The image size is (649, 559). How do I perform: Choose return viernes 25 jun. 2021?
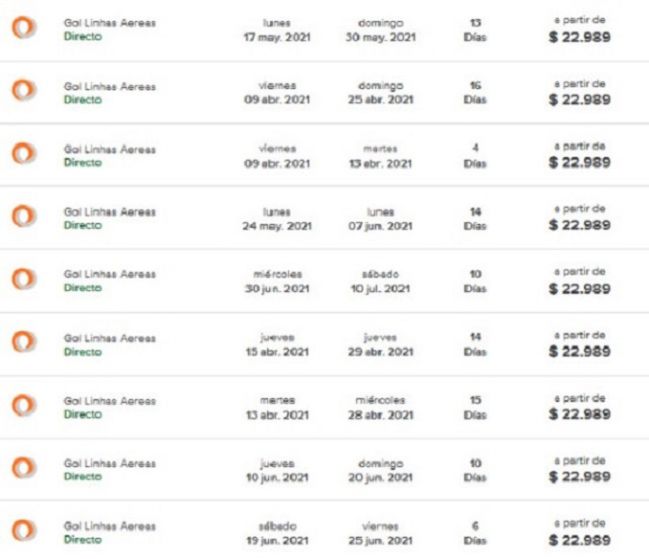tap(380, 533)
